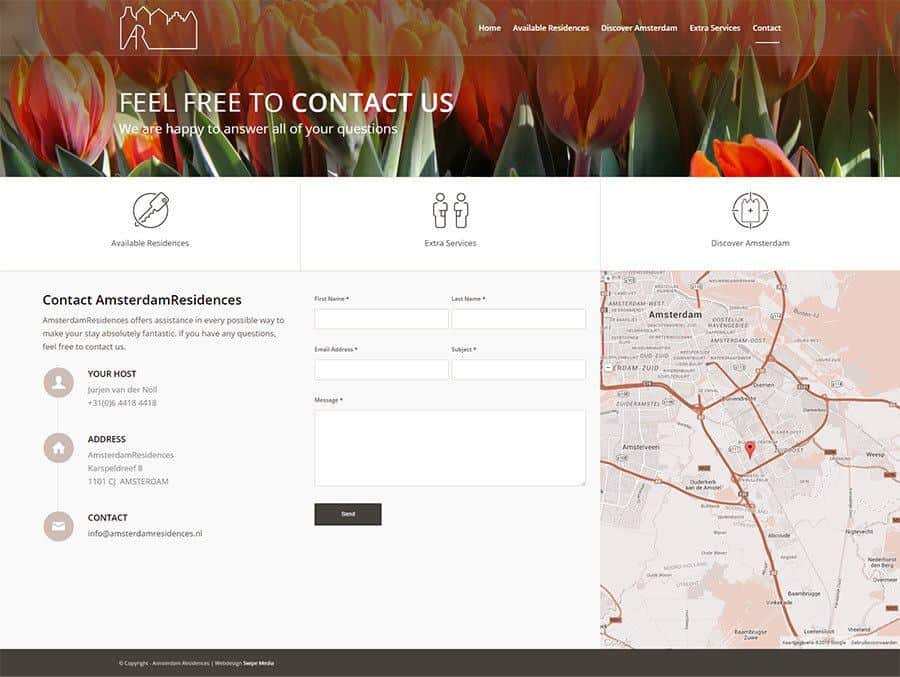The image size is (900, 677).
Task: Open the Available Residences link below key icon
Action: click(x=150, y=243)
